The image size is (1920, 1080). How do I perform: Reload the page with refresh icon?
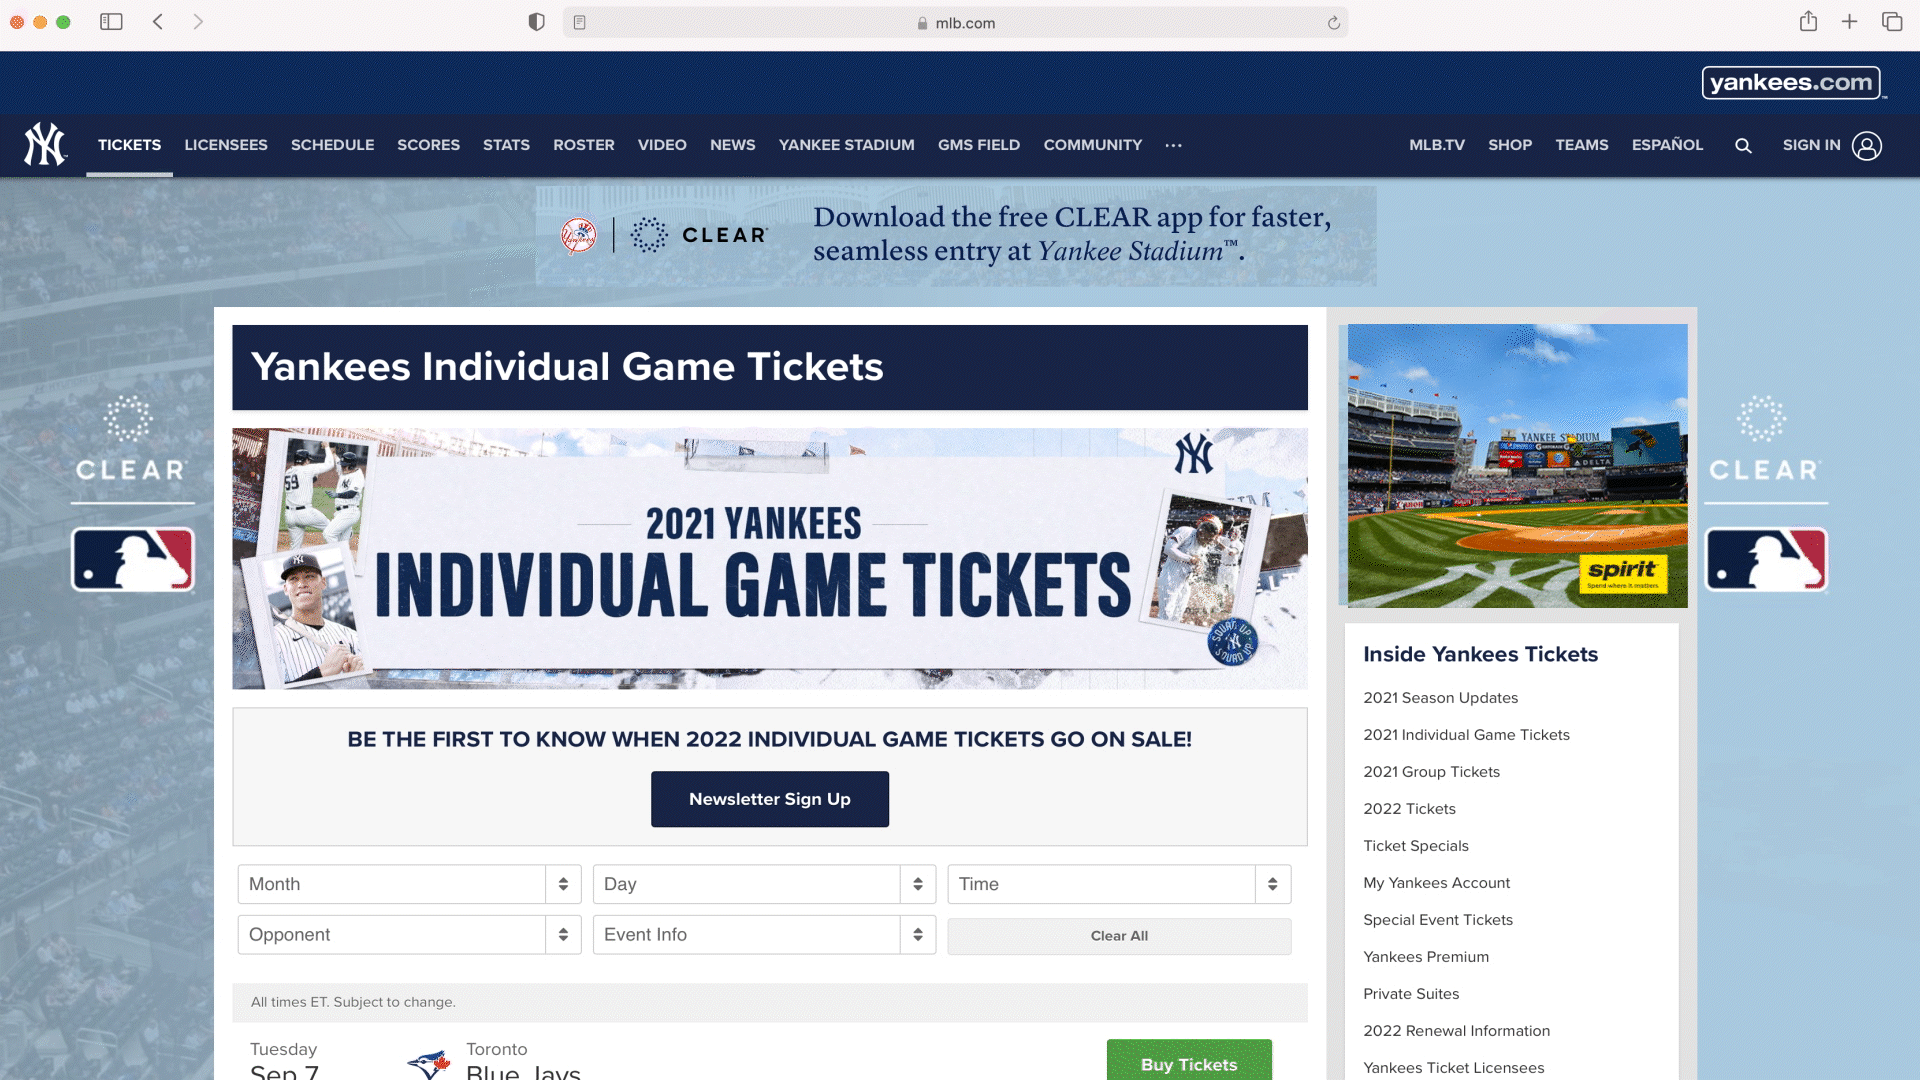(x=1333, y=23)
